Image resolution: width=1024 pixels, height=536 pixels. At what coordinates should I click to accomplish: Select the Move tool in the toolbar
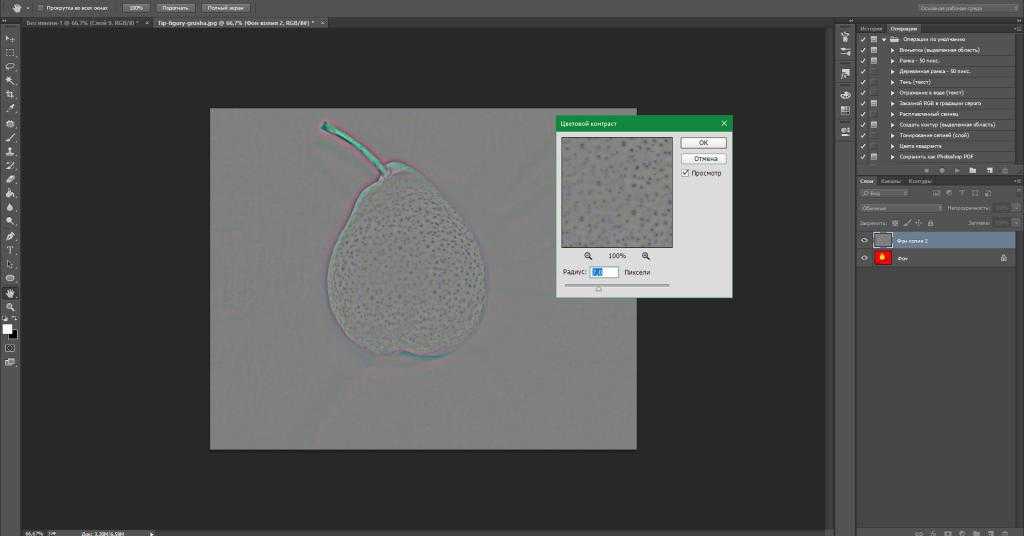(10, 37)
